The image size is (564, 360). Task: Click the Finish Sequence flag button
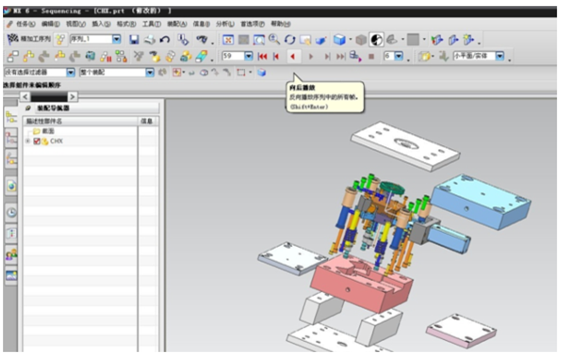(29, 39)
